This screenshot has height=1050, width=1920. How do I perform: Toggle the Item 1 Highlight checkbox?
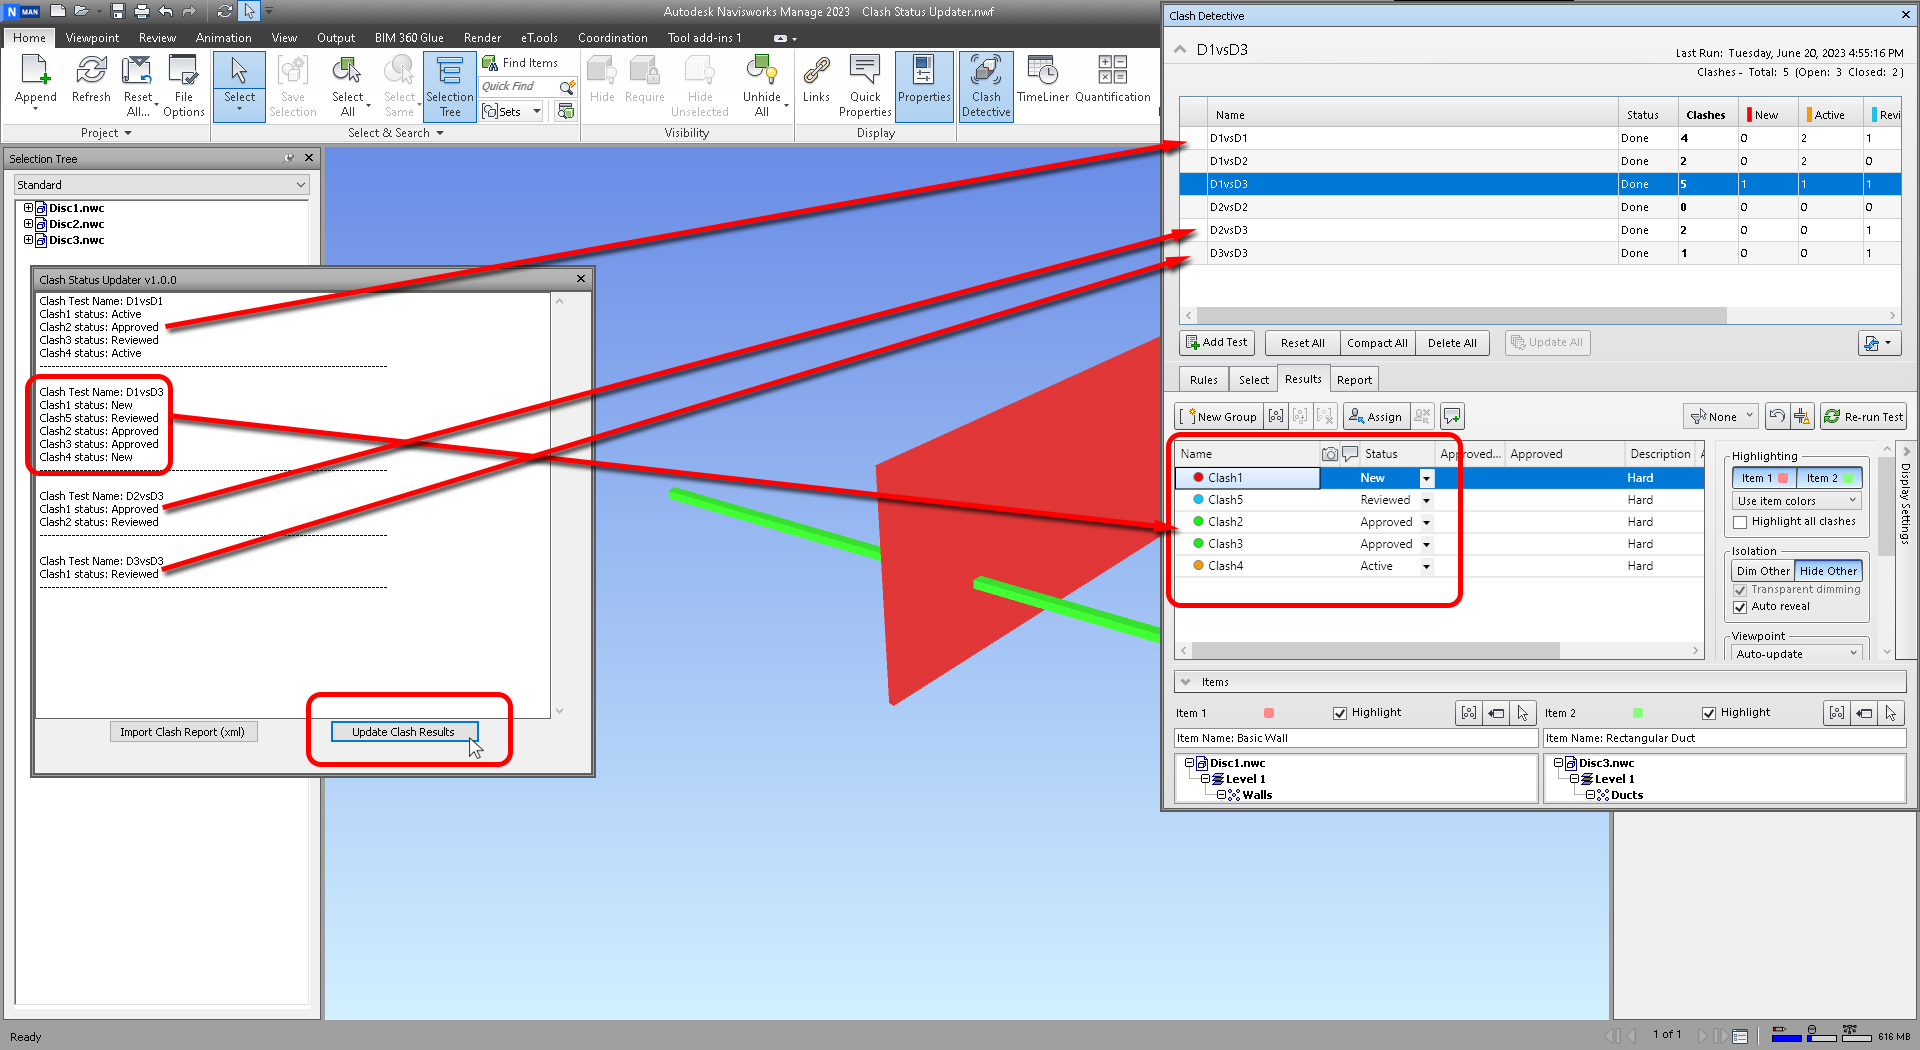[1340, 713]
